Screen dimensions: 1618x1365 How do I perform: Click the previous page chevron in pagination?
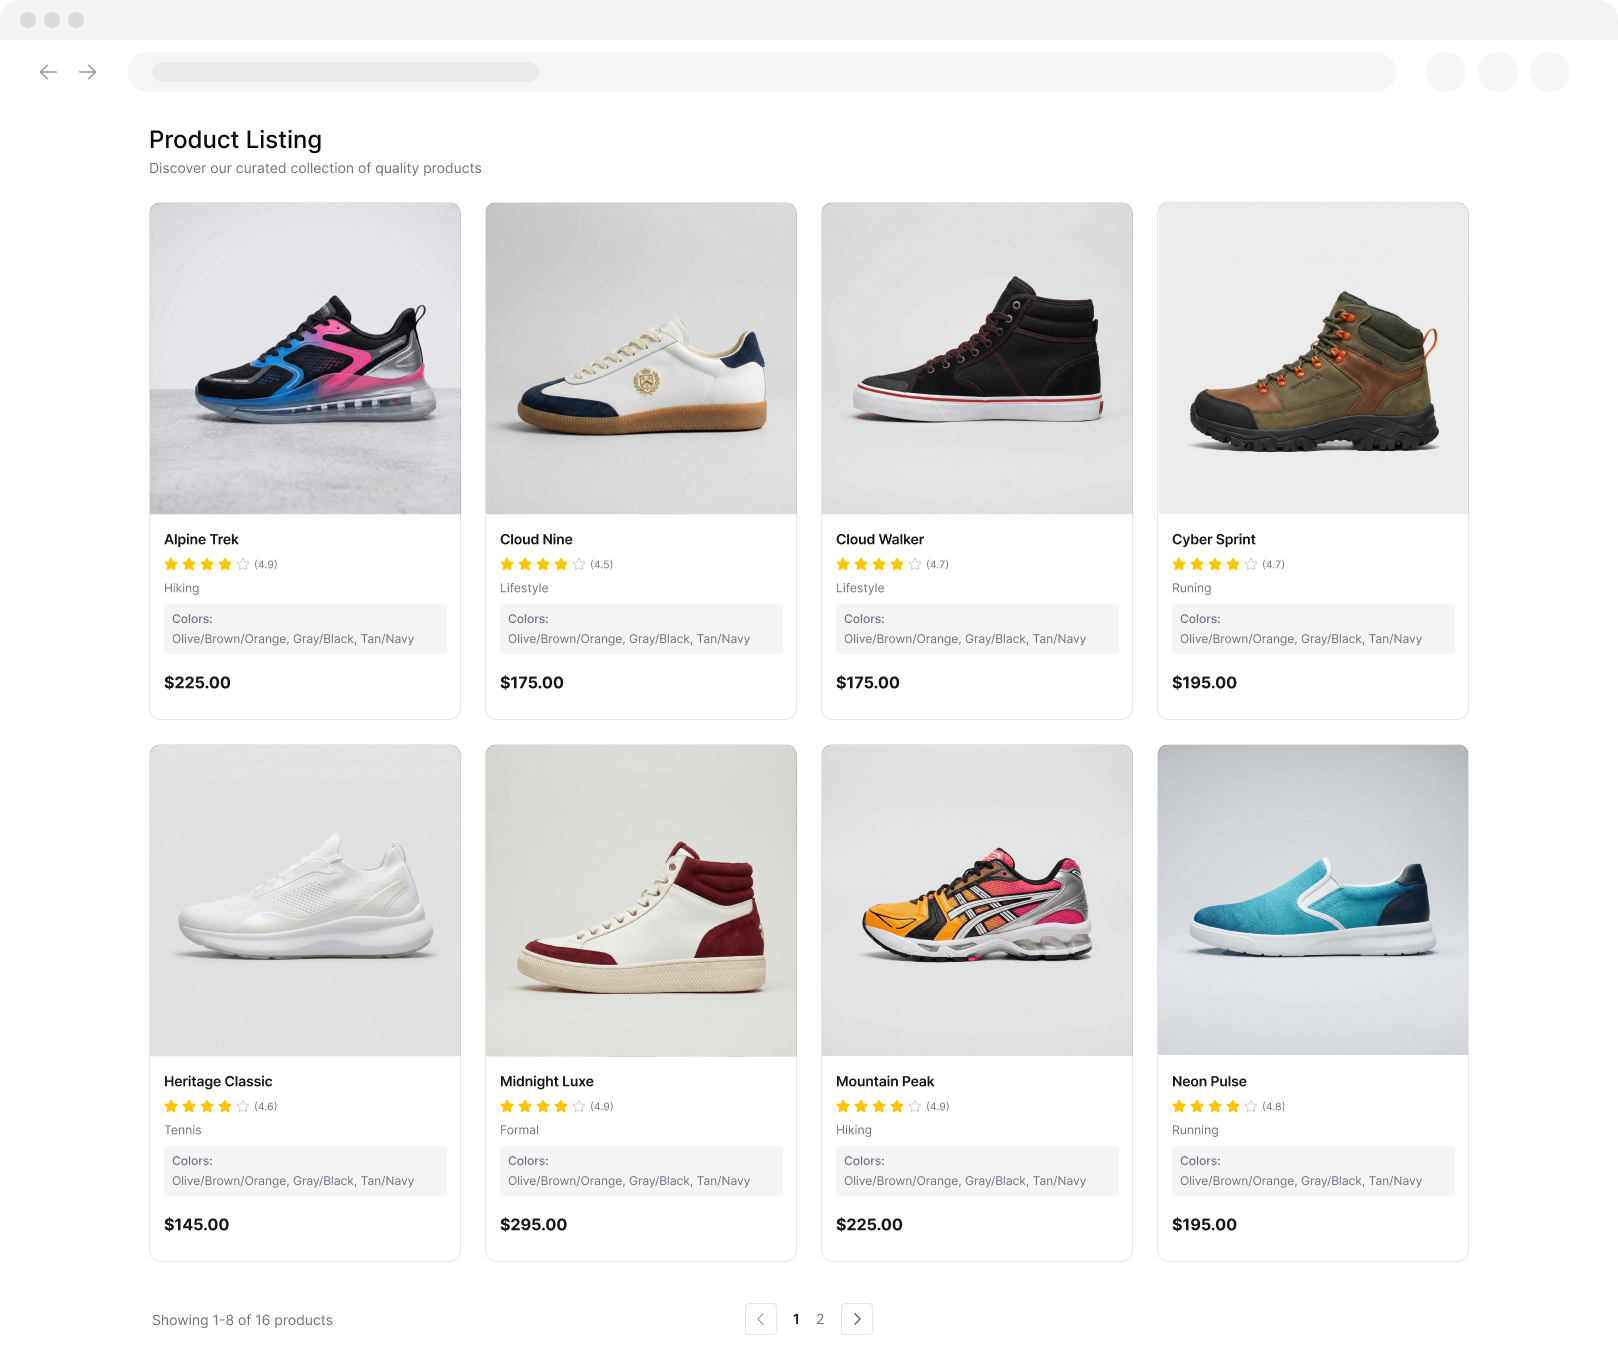coord(761,1319)
